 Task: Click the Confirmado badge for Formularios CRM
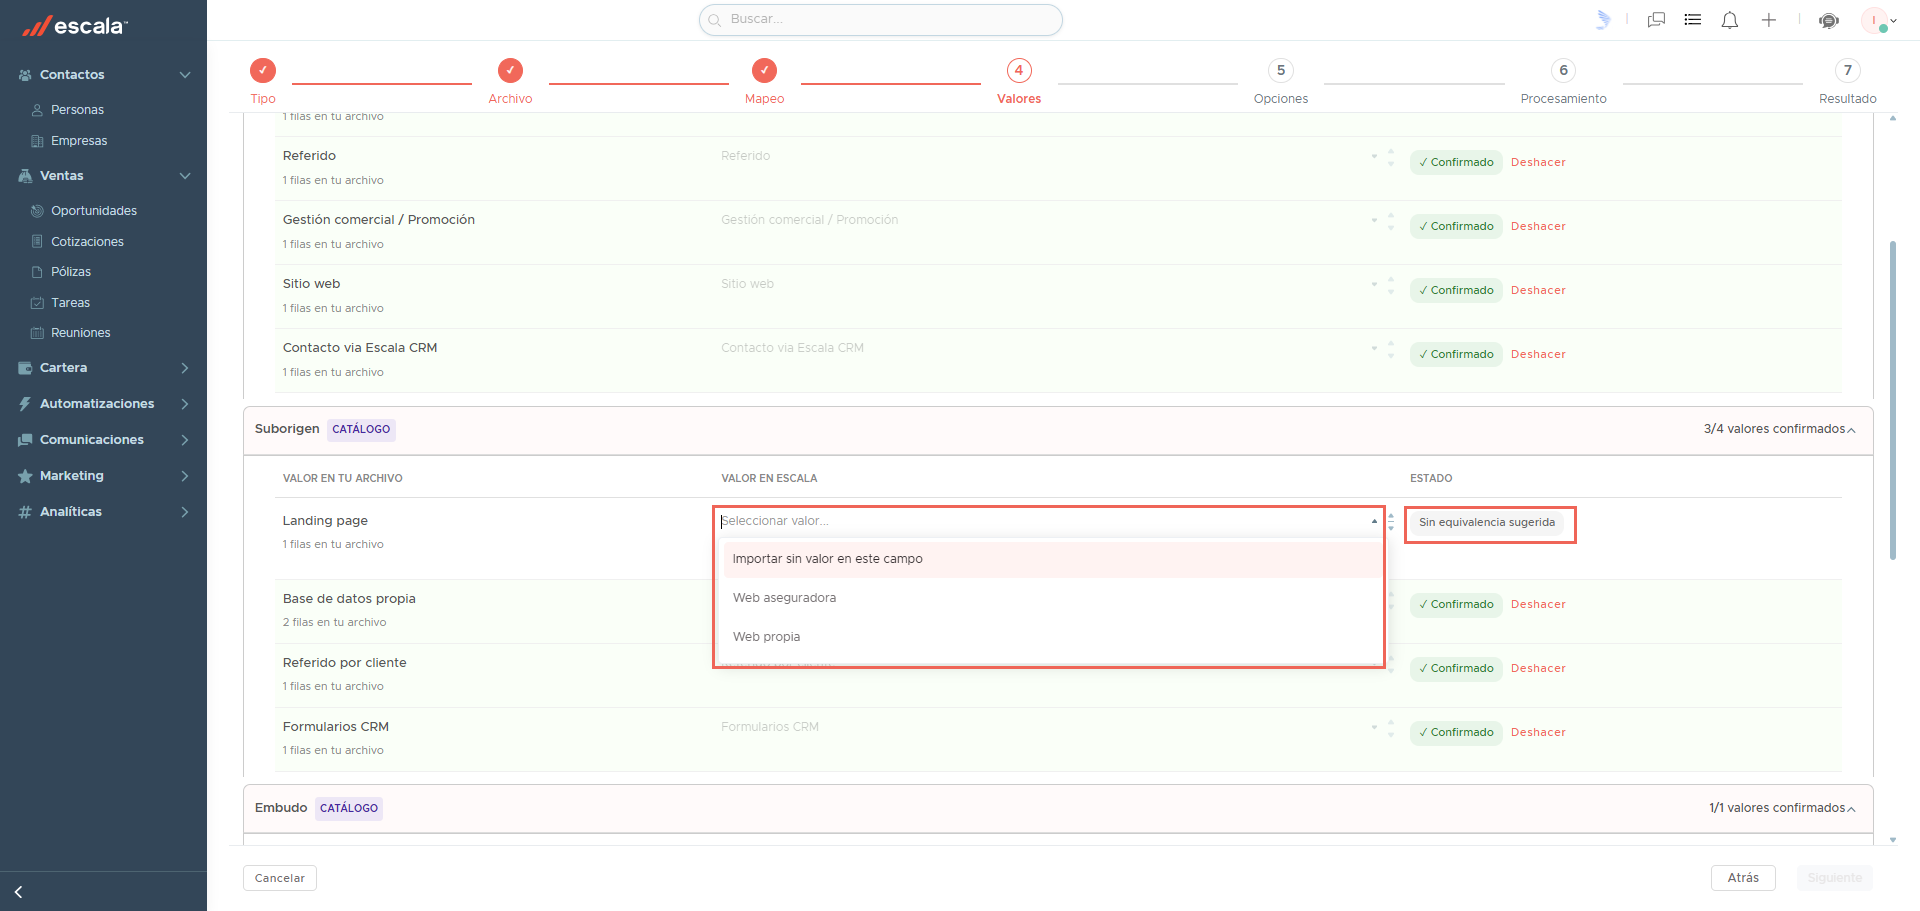(x=1456, y=733)
